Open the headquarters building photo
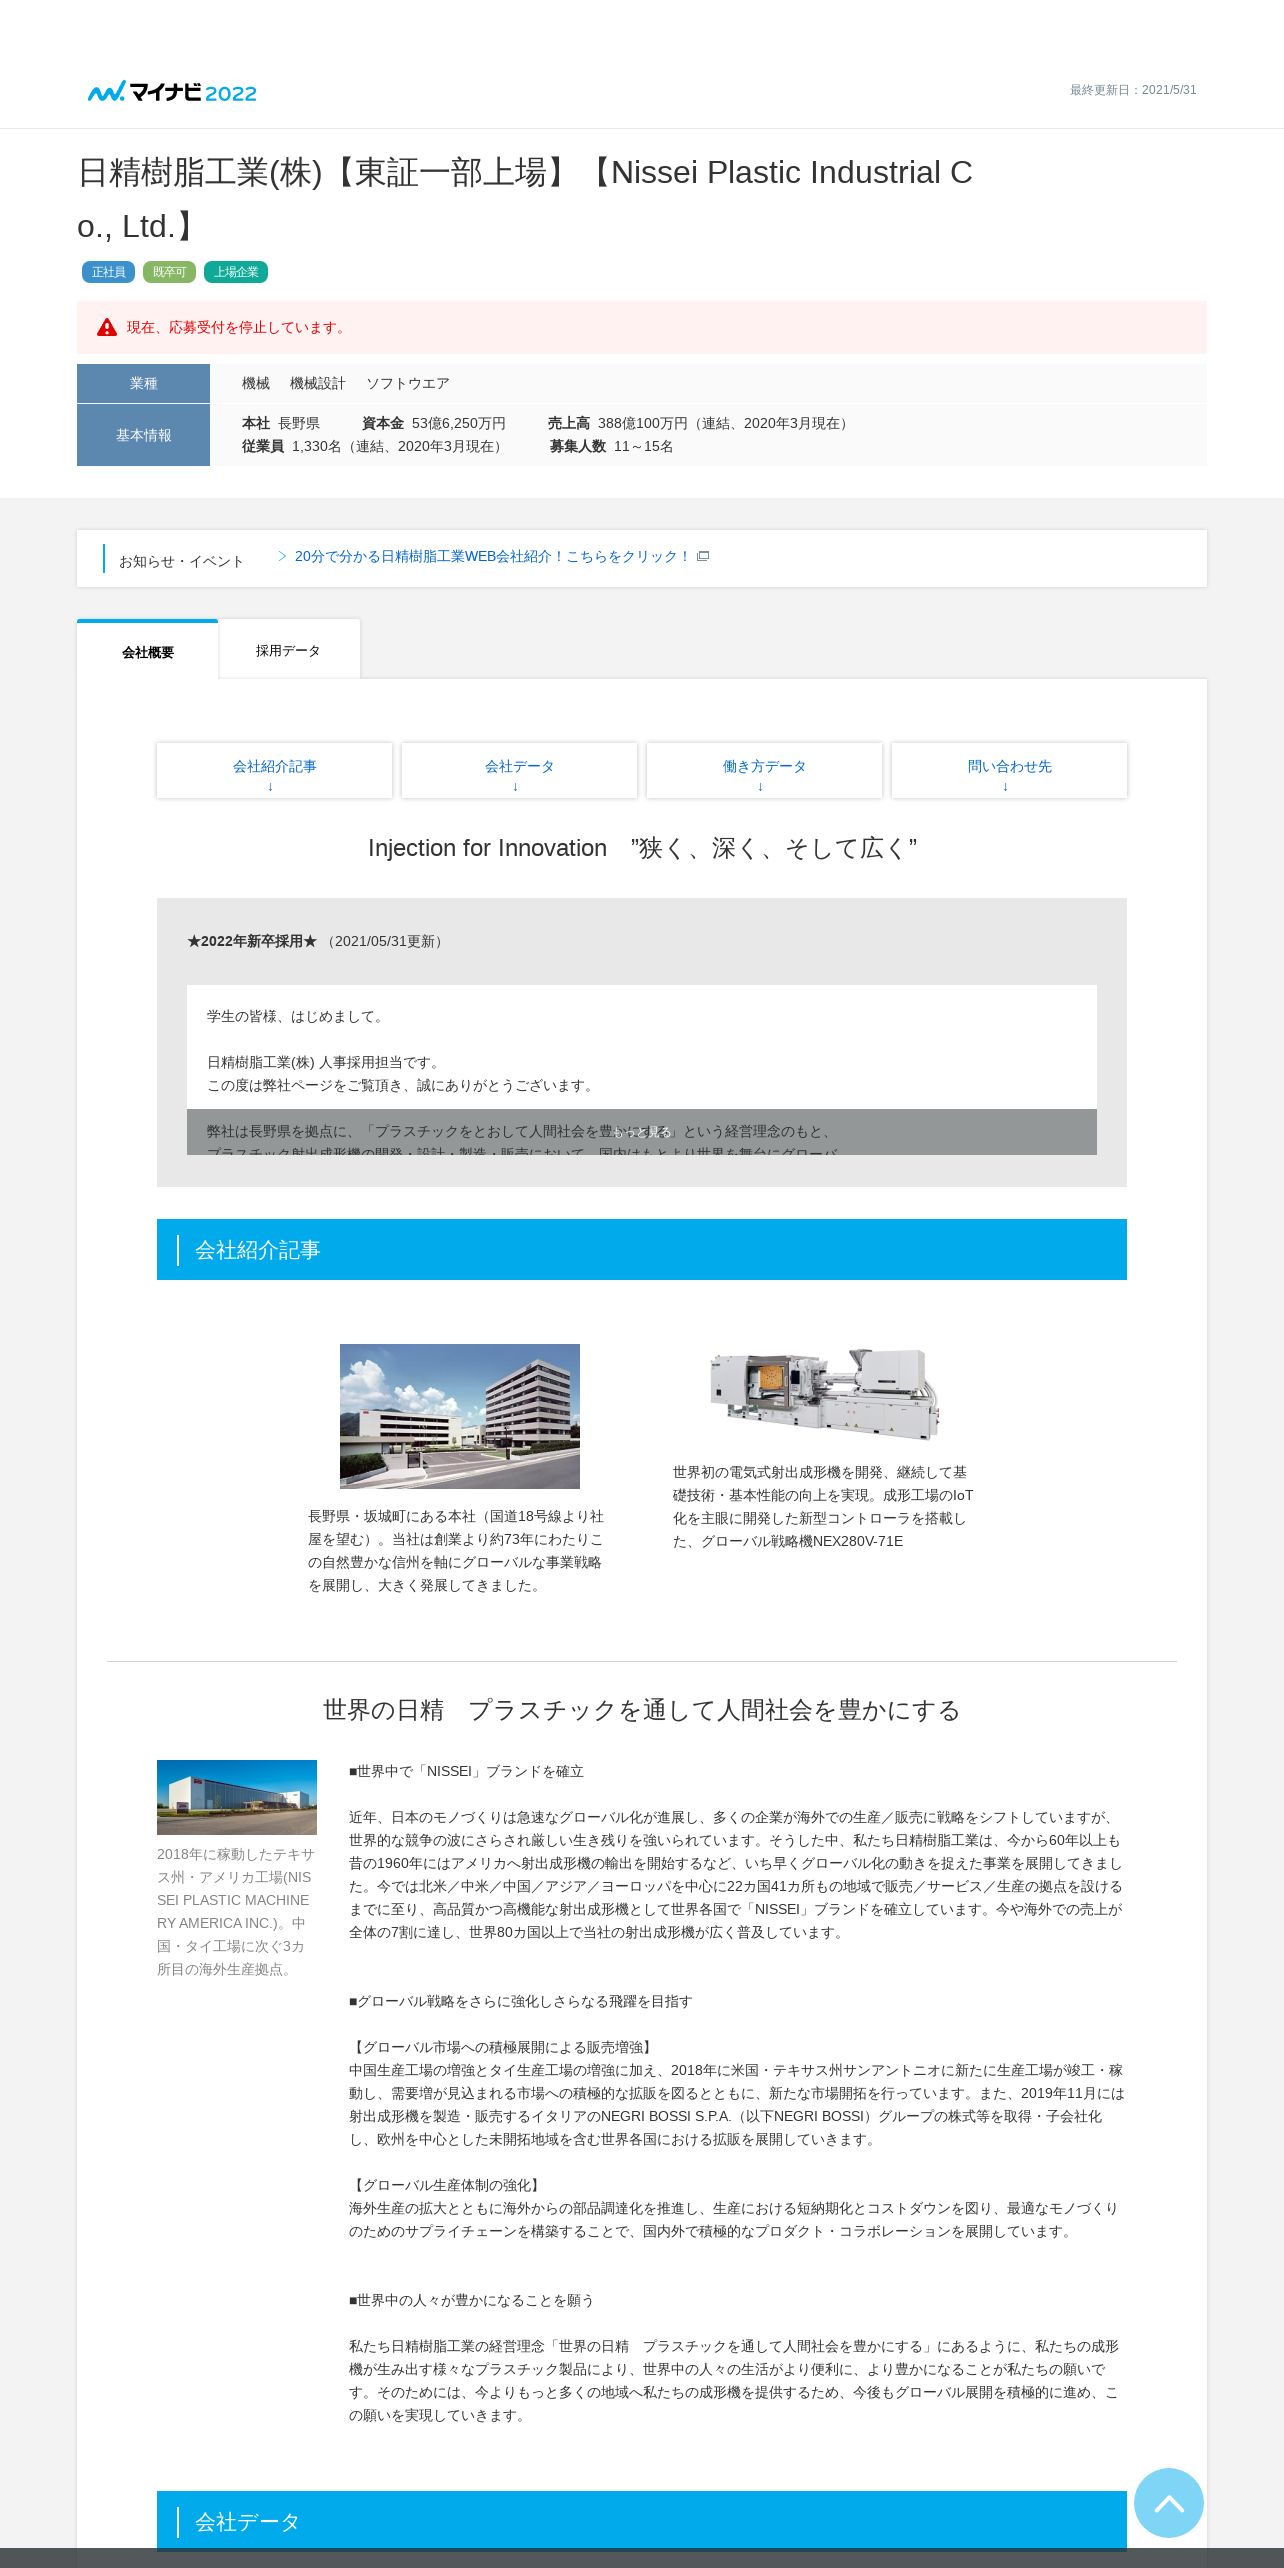 coord(460,1416)
